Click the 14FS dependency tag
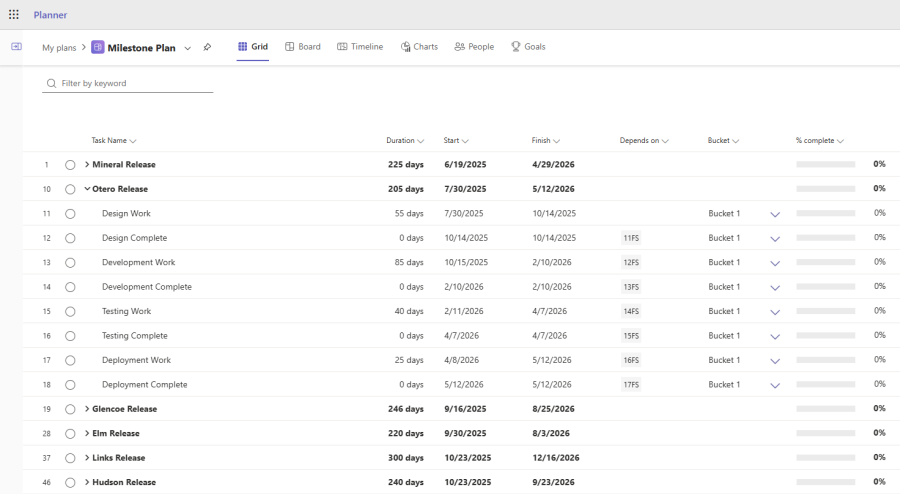900x494 pixels. coord(631,312)
